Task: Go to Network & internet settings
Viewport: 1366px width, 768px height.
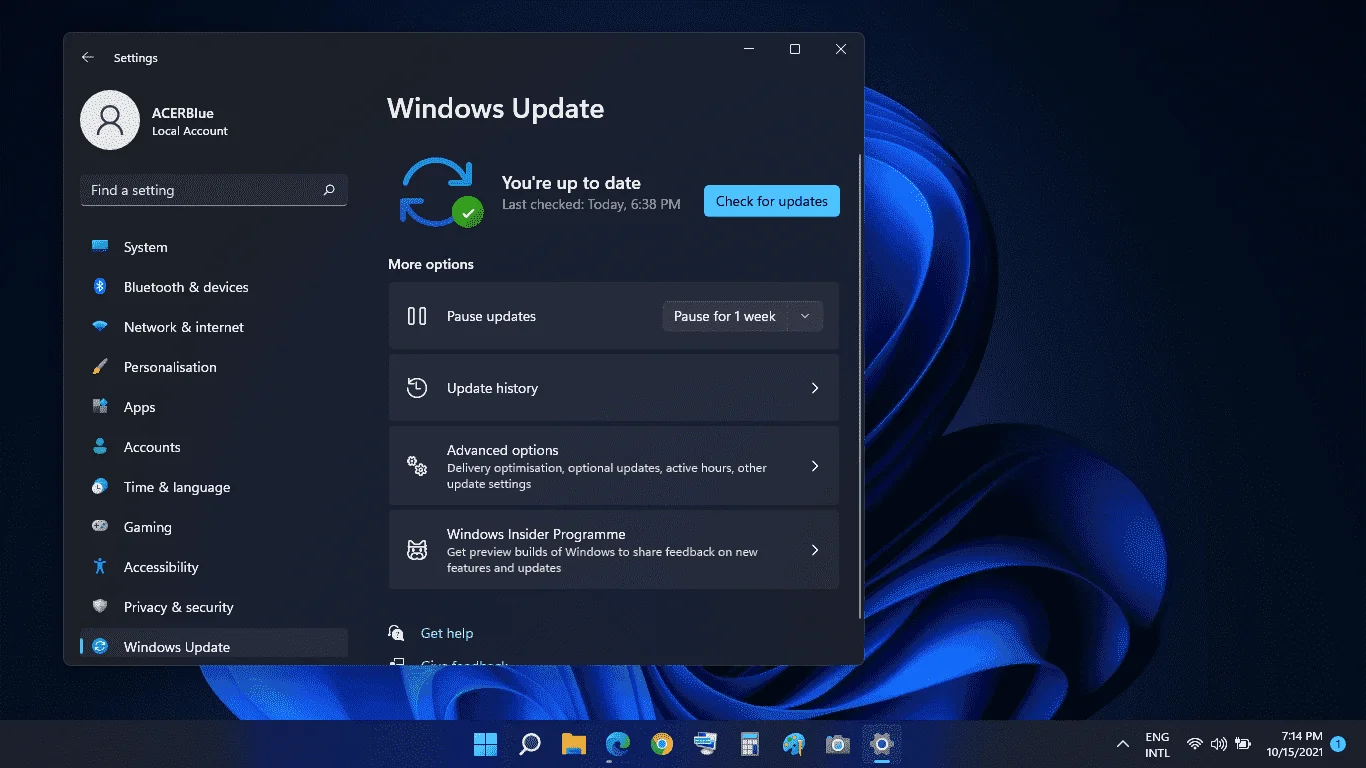Action: 214,327
